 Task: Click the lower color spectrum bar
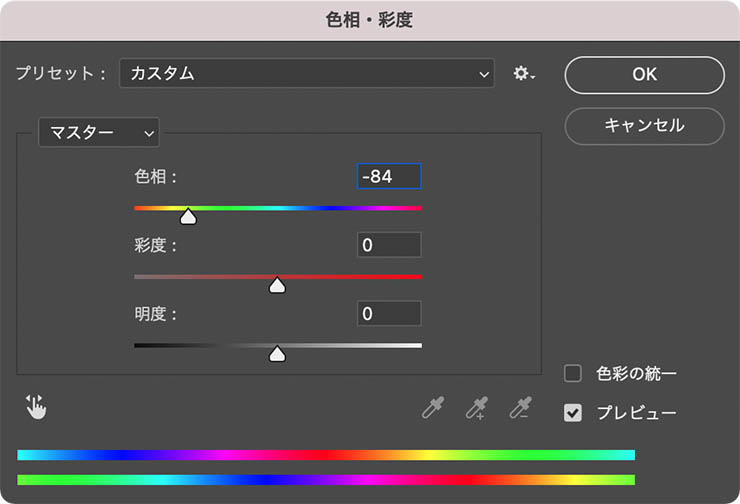[326, 480]
